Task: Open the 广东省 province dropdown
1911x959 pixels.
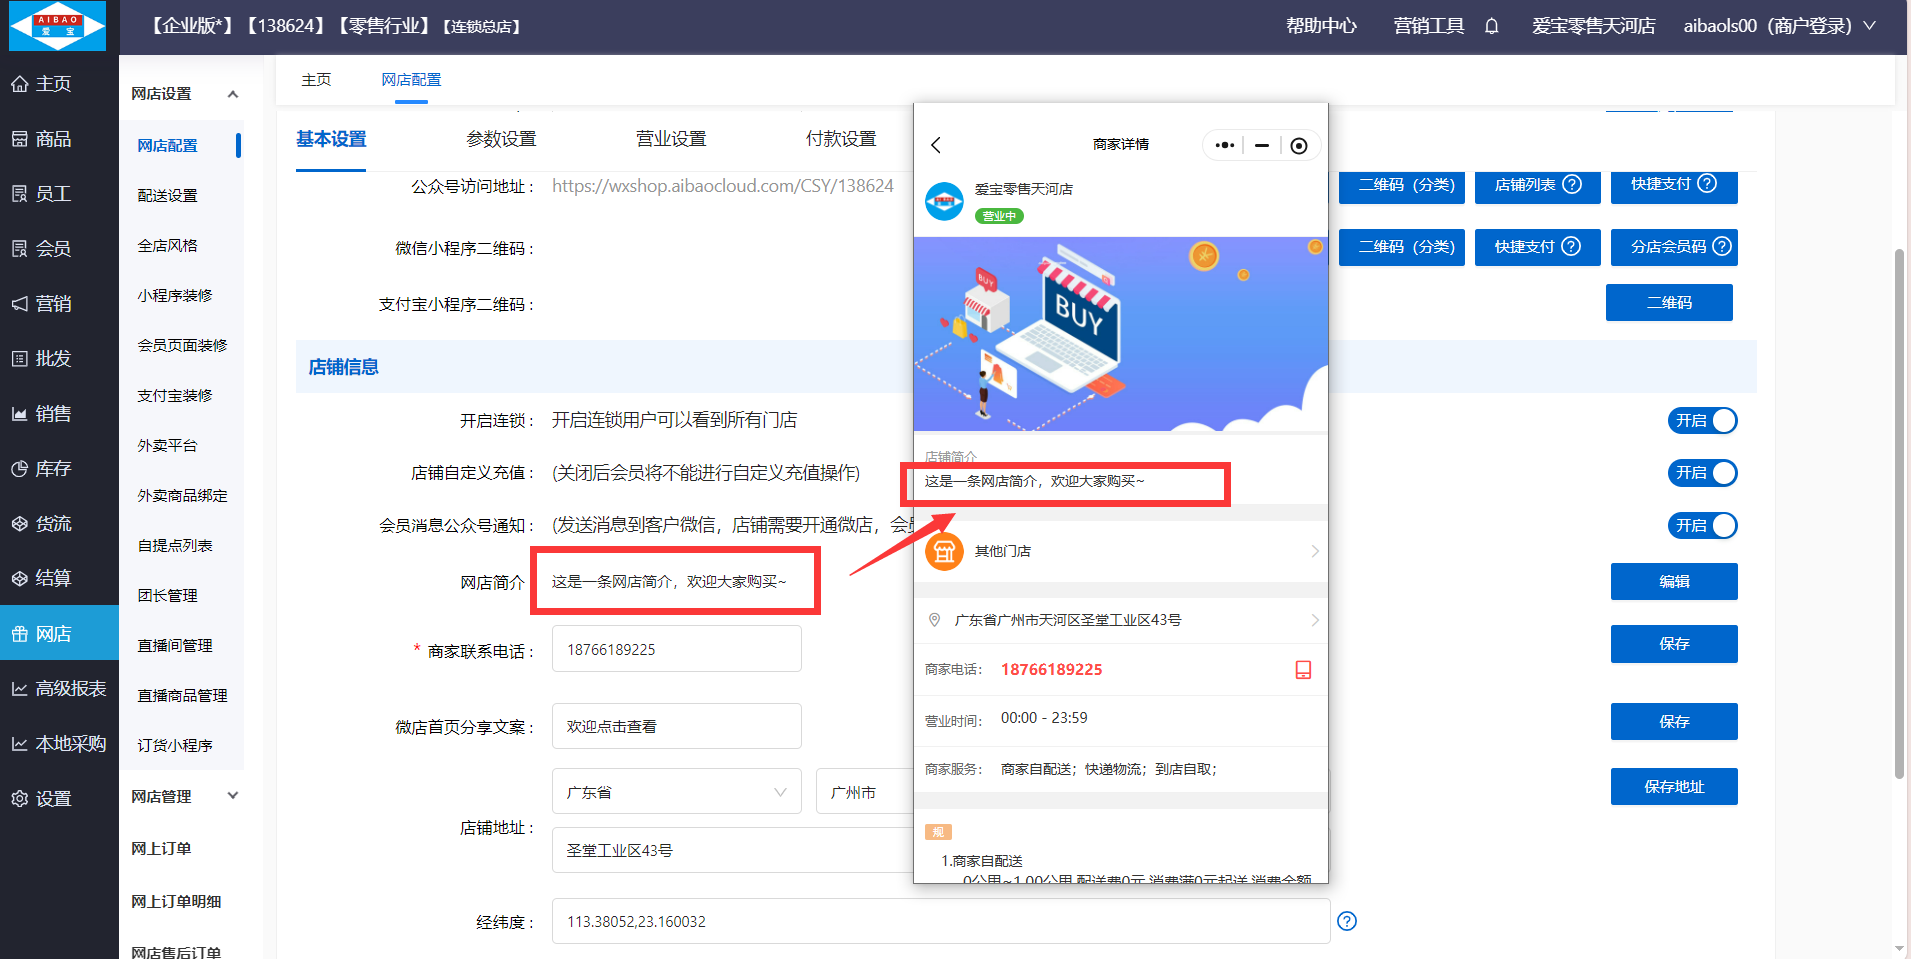Action: point(676,792)
